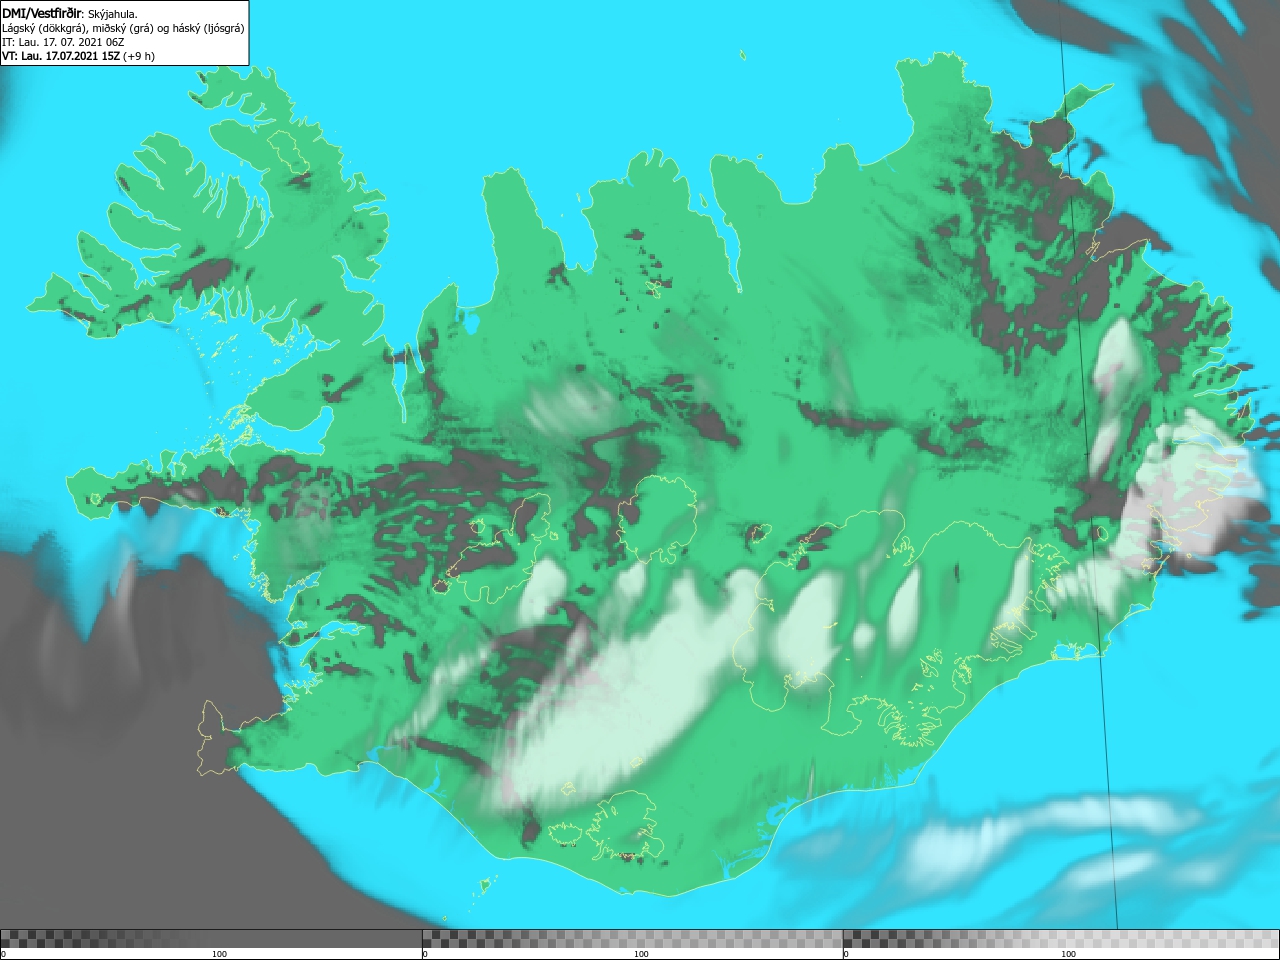Click the light grey high-cloud color scale bar
This screenshot has width=1280, height=960.
(1061, 939)
